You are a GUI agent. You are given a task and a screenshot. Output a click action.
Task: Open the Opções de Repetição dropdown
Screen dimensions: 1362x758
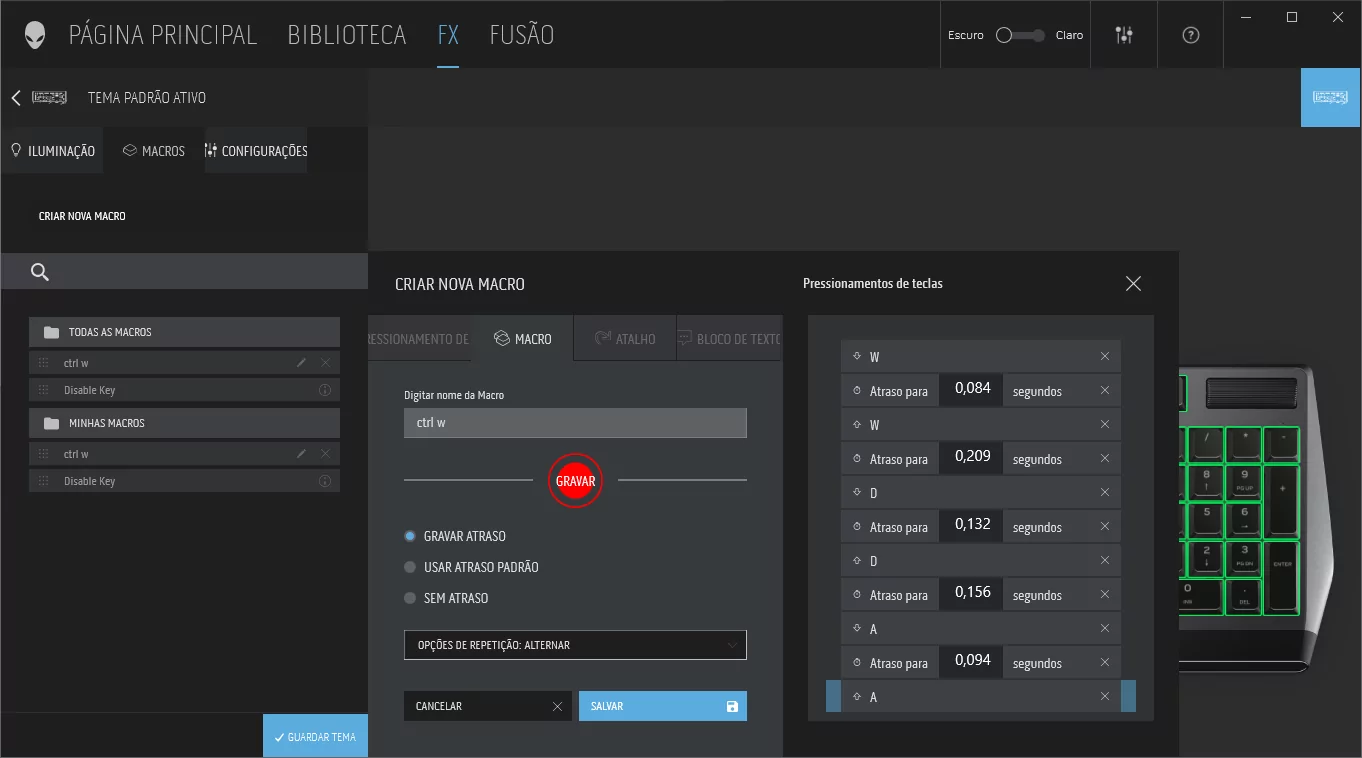click(575, 645)
